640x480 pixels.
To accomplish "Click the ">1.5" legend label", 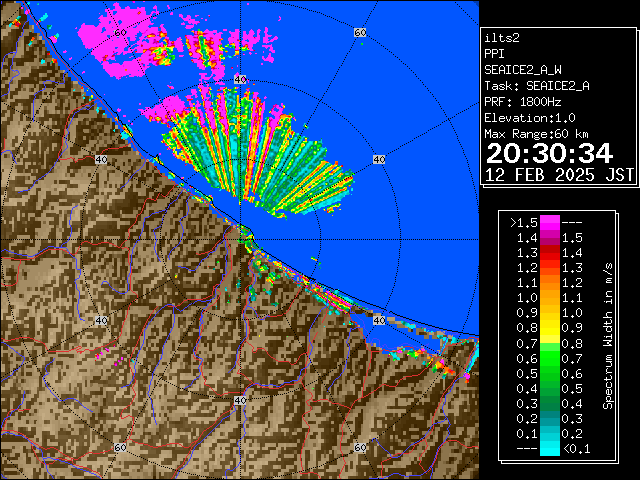I will pyautogui.click(x=524, y=223).
